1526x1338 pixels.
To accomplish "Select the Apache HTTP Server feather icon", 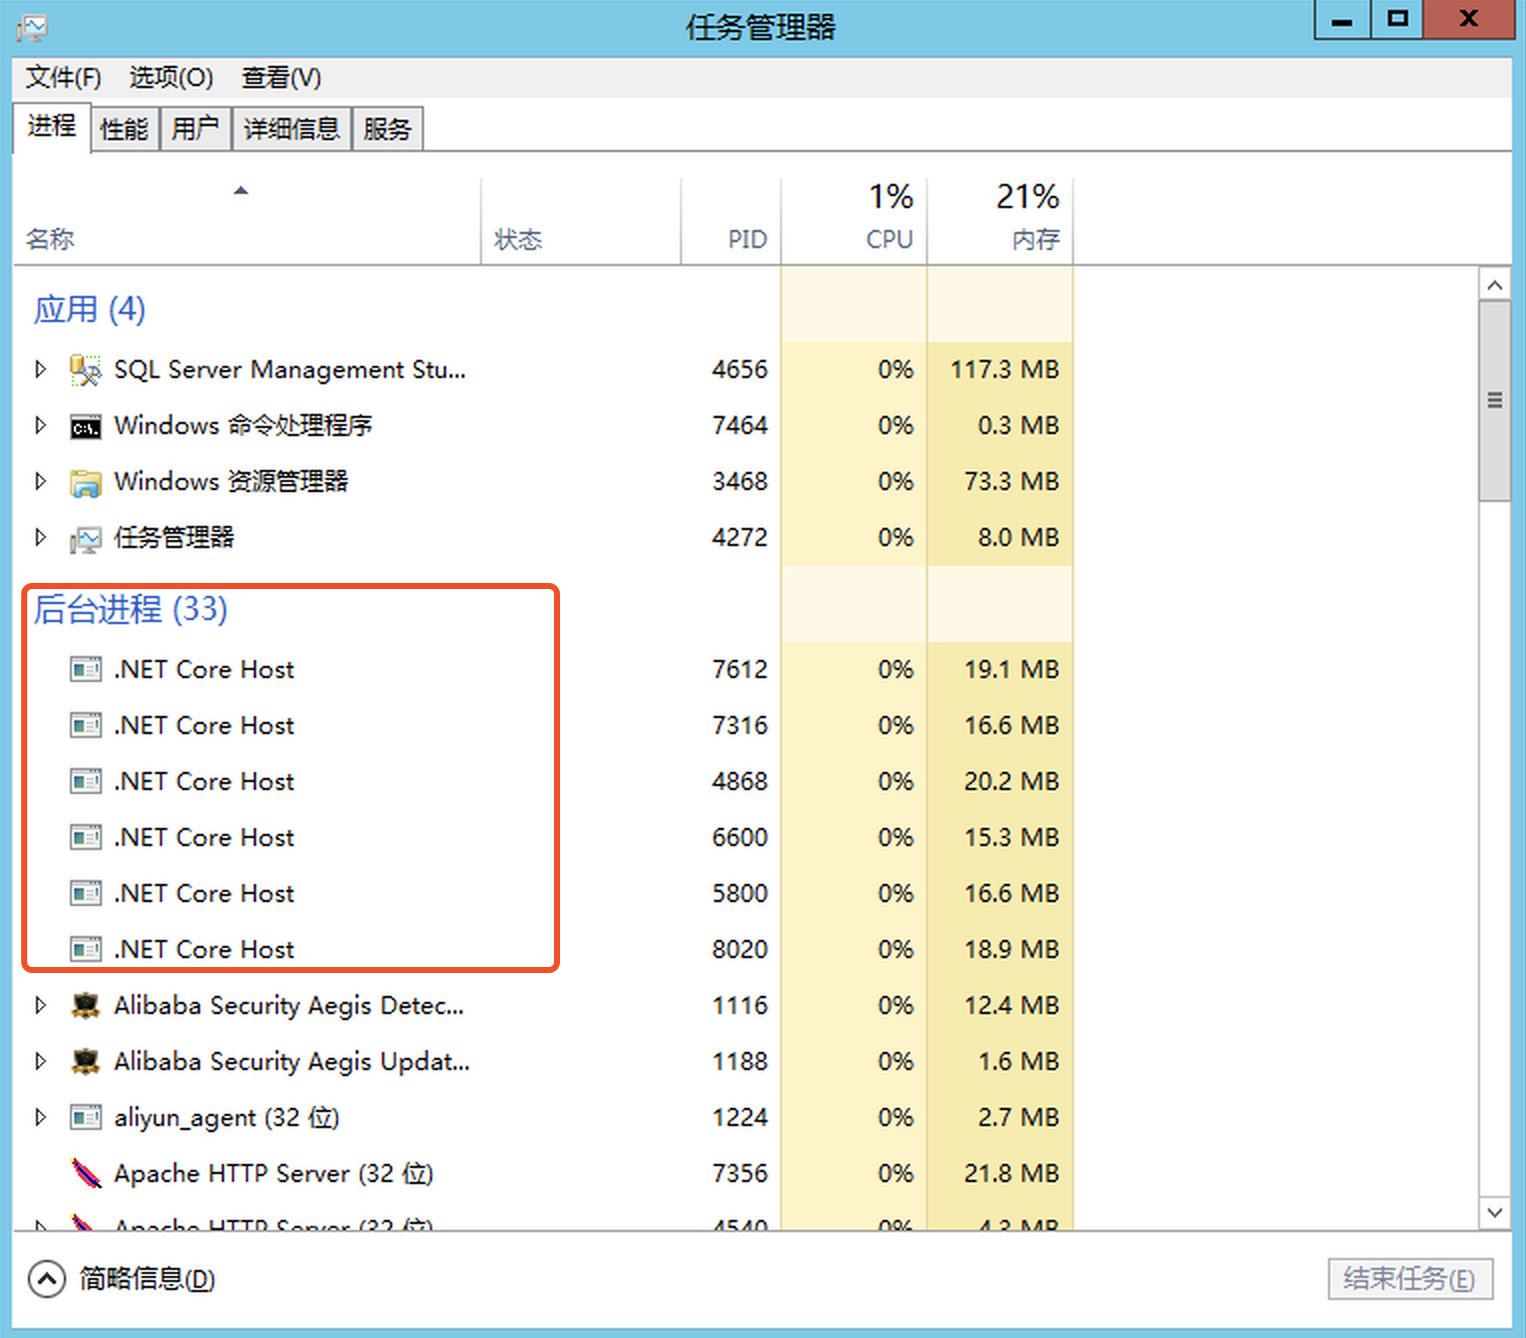I will [x=85, y=1173].
